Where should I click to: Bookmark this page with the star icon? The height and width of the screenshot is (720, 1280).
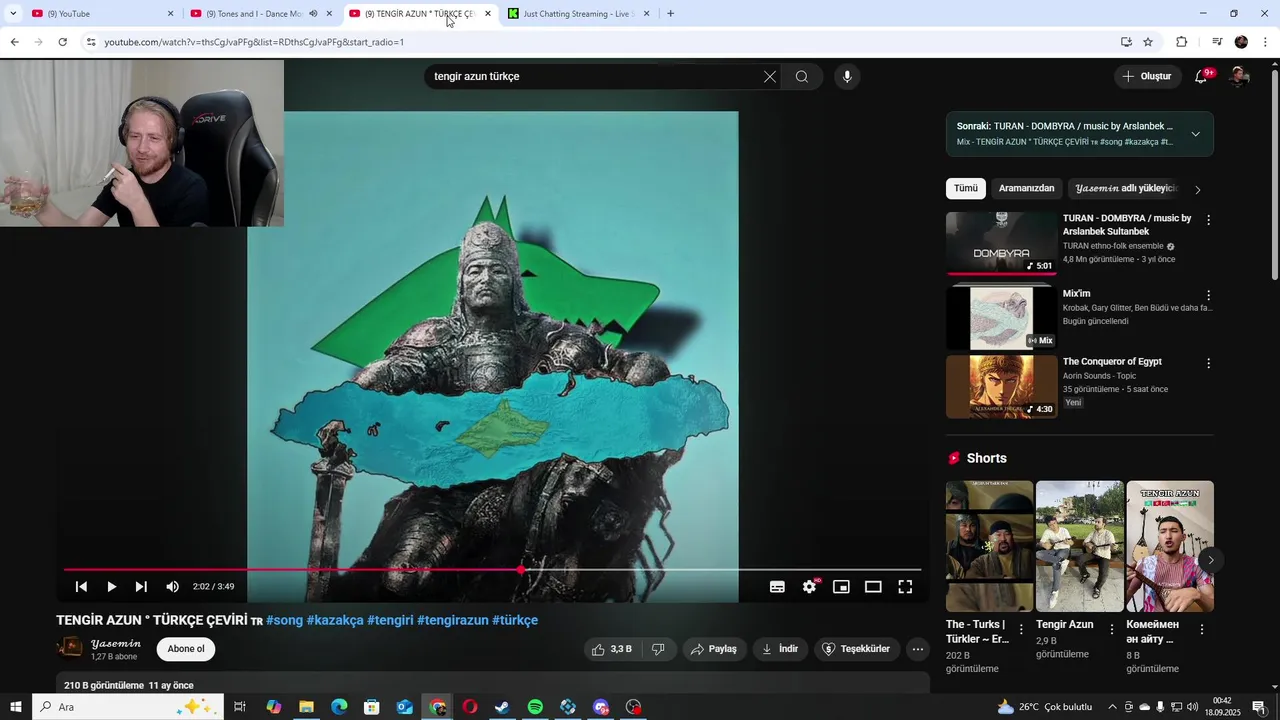(x=1148, y=42)
